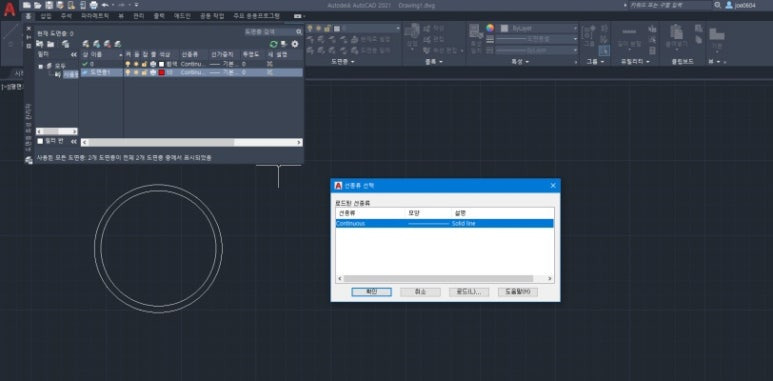Screen dimensions: 773x381
Task: Open the AutoCAD application menu logo
Action: pyautogui.click(x=9, y=10)
